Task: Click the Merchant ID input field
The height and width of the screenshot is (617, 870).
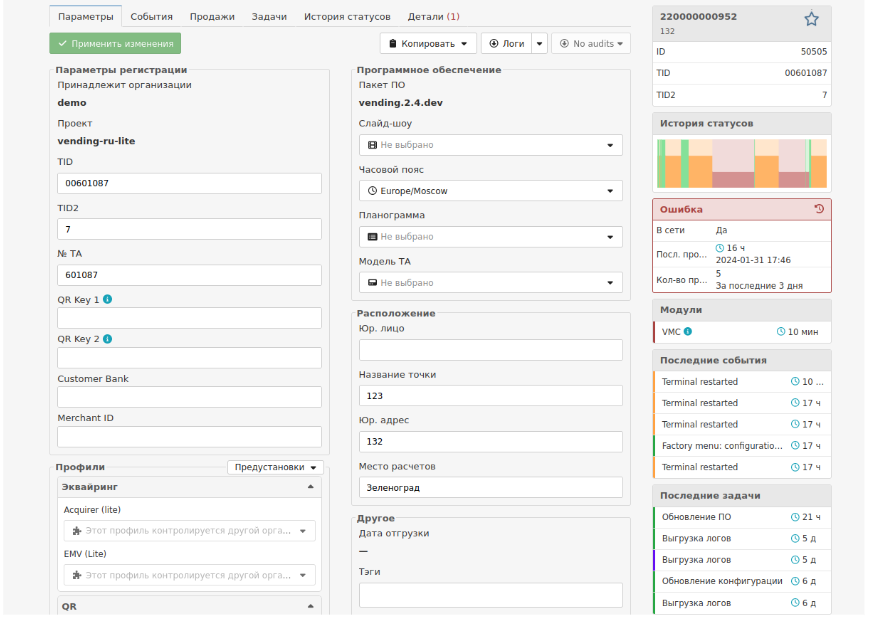Action: pos(189,437)
